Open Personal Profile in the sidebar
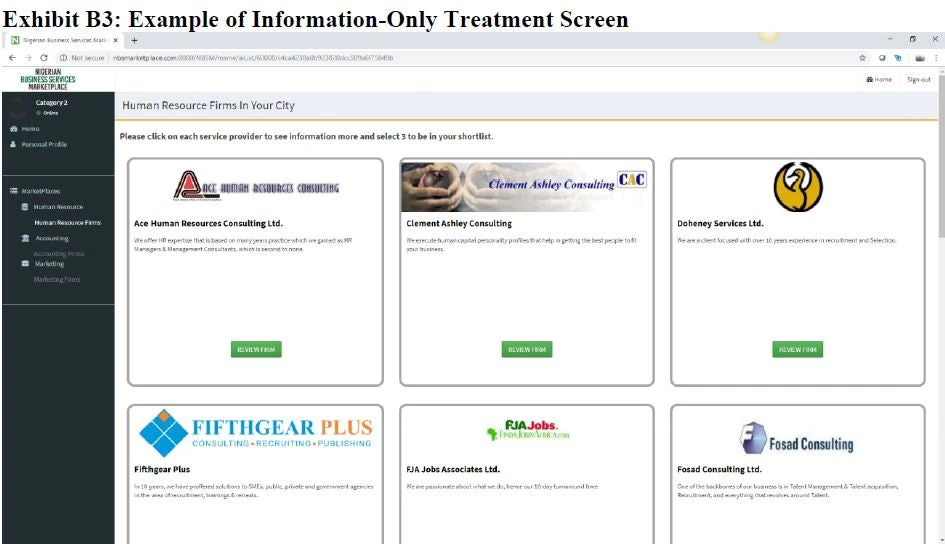 (x=44, y=145)
